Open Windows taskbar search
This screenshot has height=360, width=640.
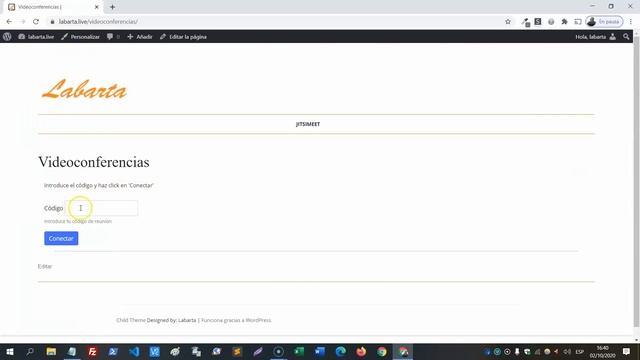pyautogui.click(x=30, y=351)
